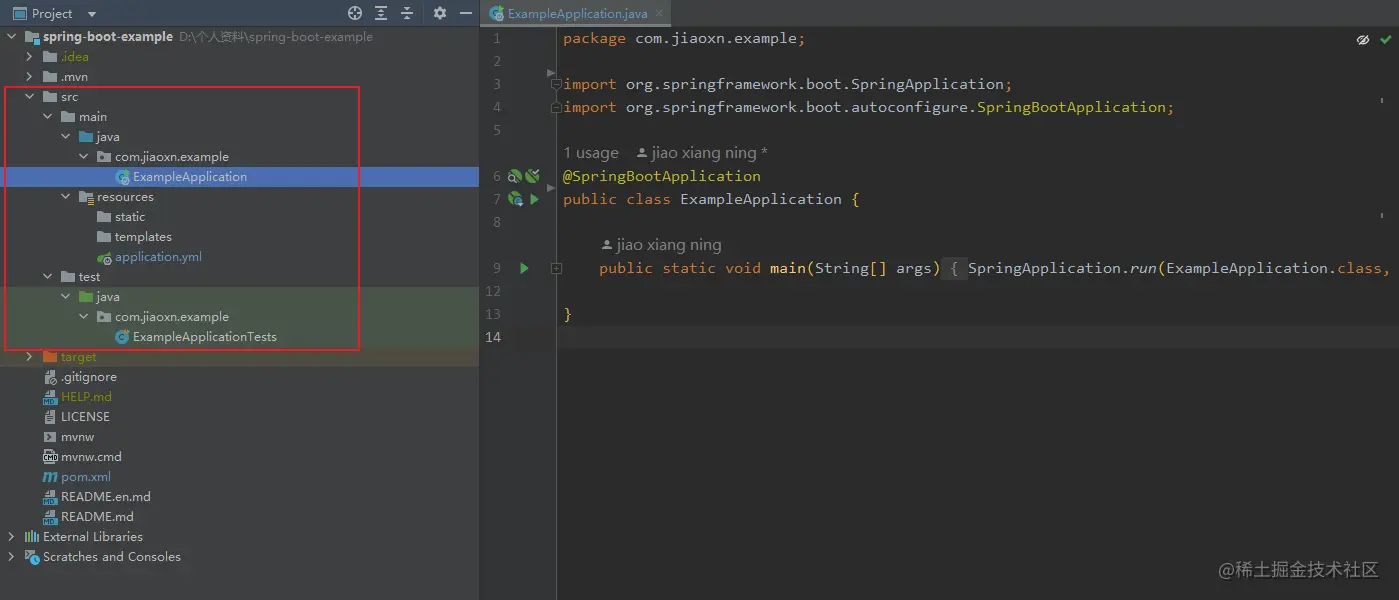The image size is (1399, 600).
Task: Click the ExampleApplicationTests class icon
Action: click(122, 337)
